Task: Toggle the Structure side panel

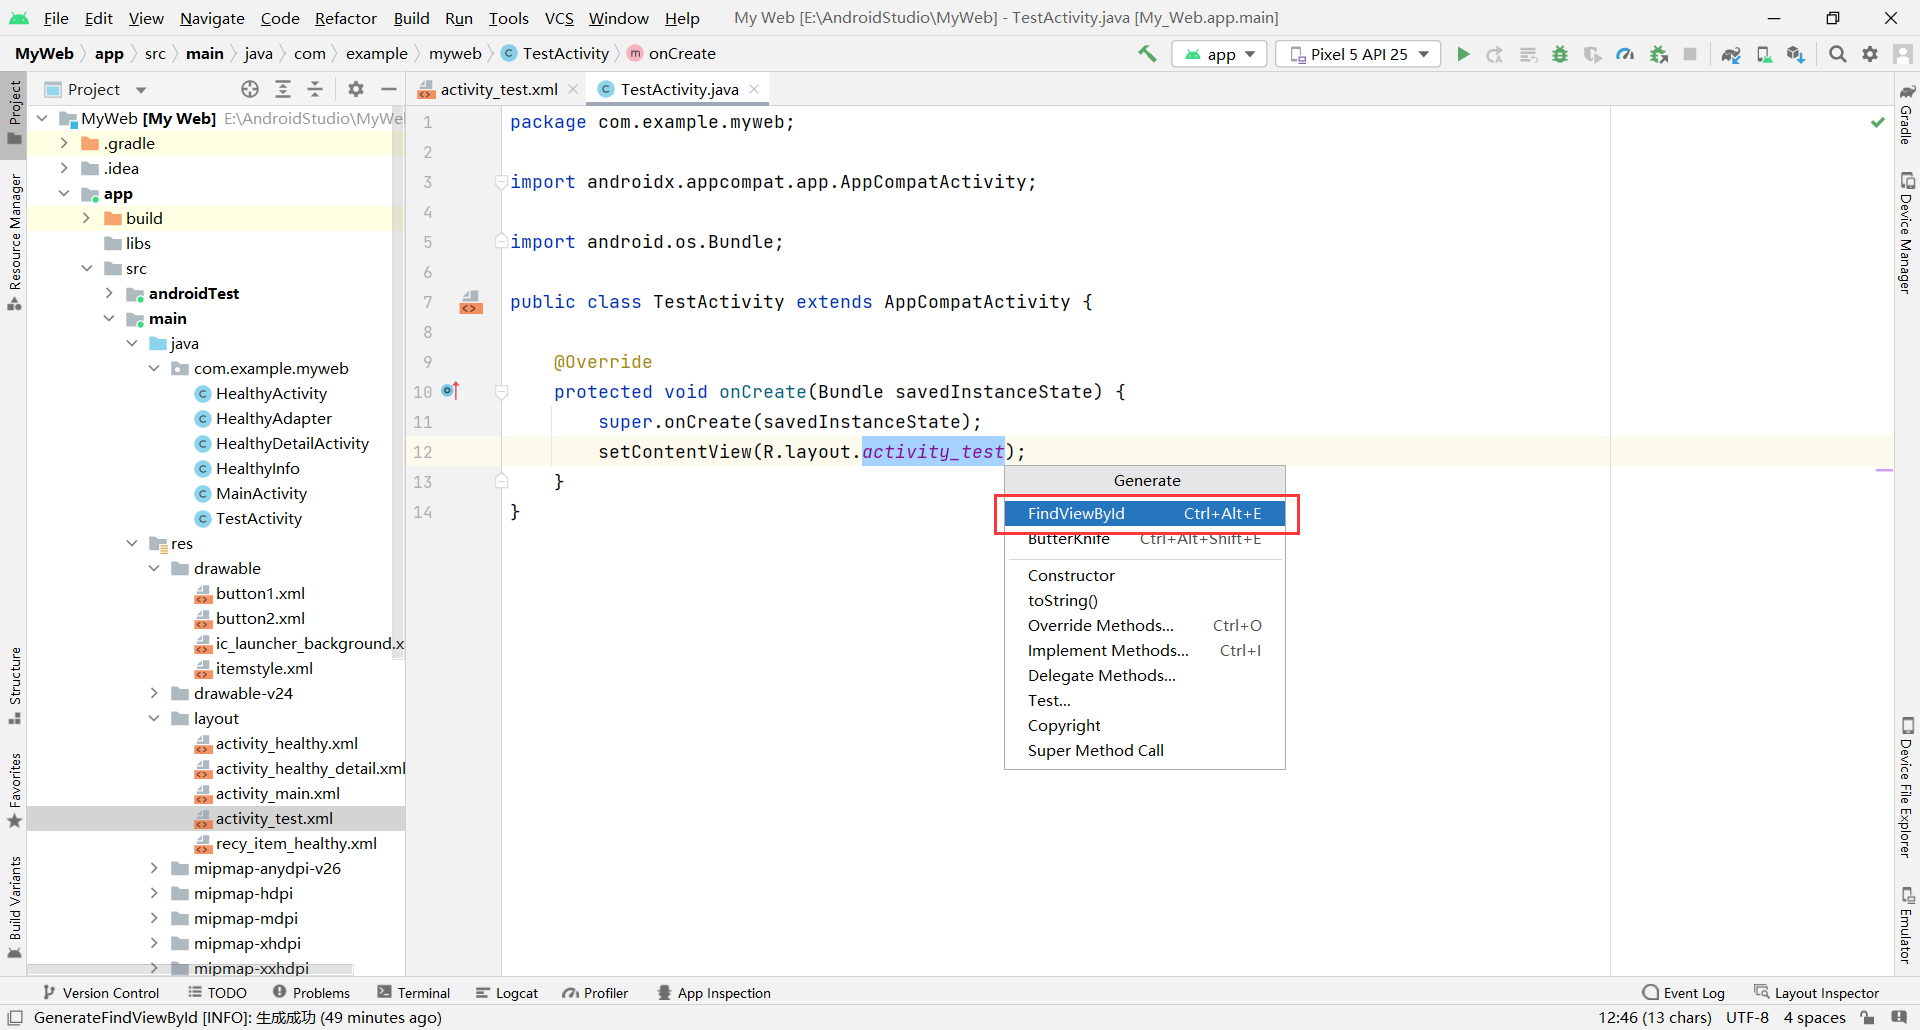Action: [x=14, y=686]
